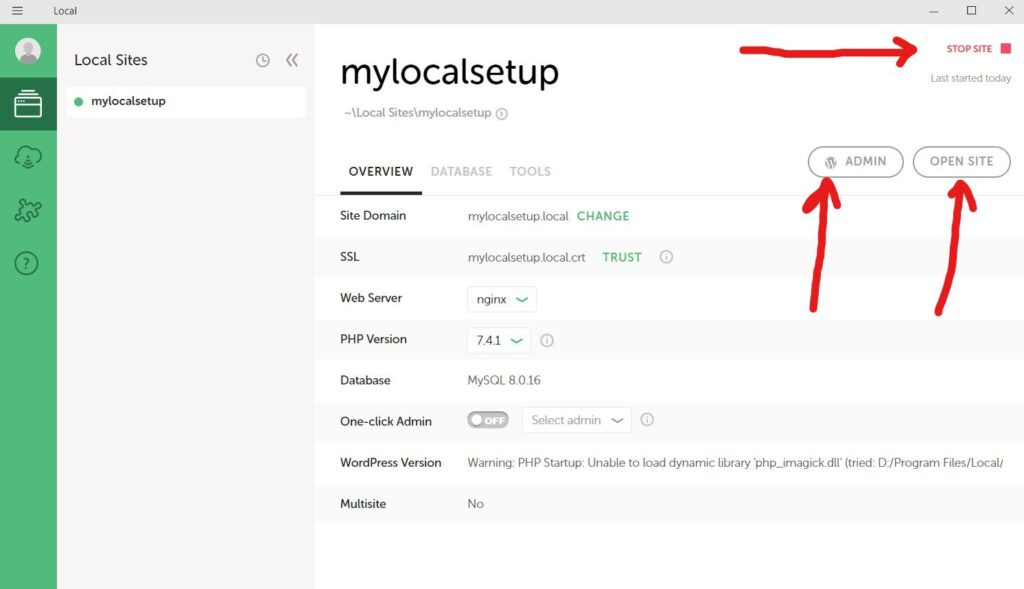
Task: Collapse the sites sidebar with double chevron
Action: (292, 60)
